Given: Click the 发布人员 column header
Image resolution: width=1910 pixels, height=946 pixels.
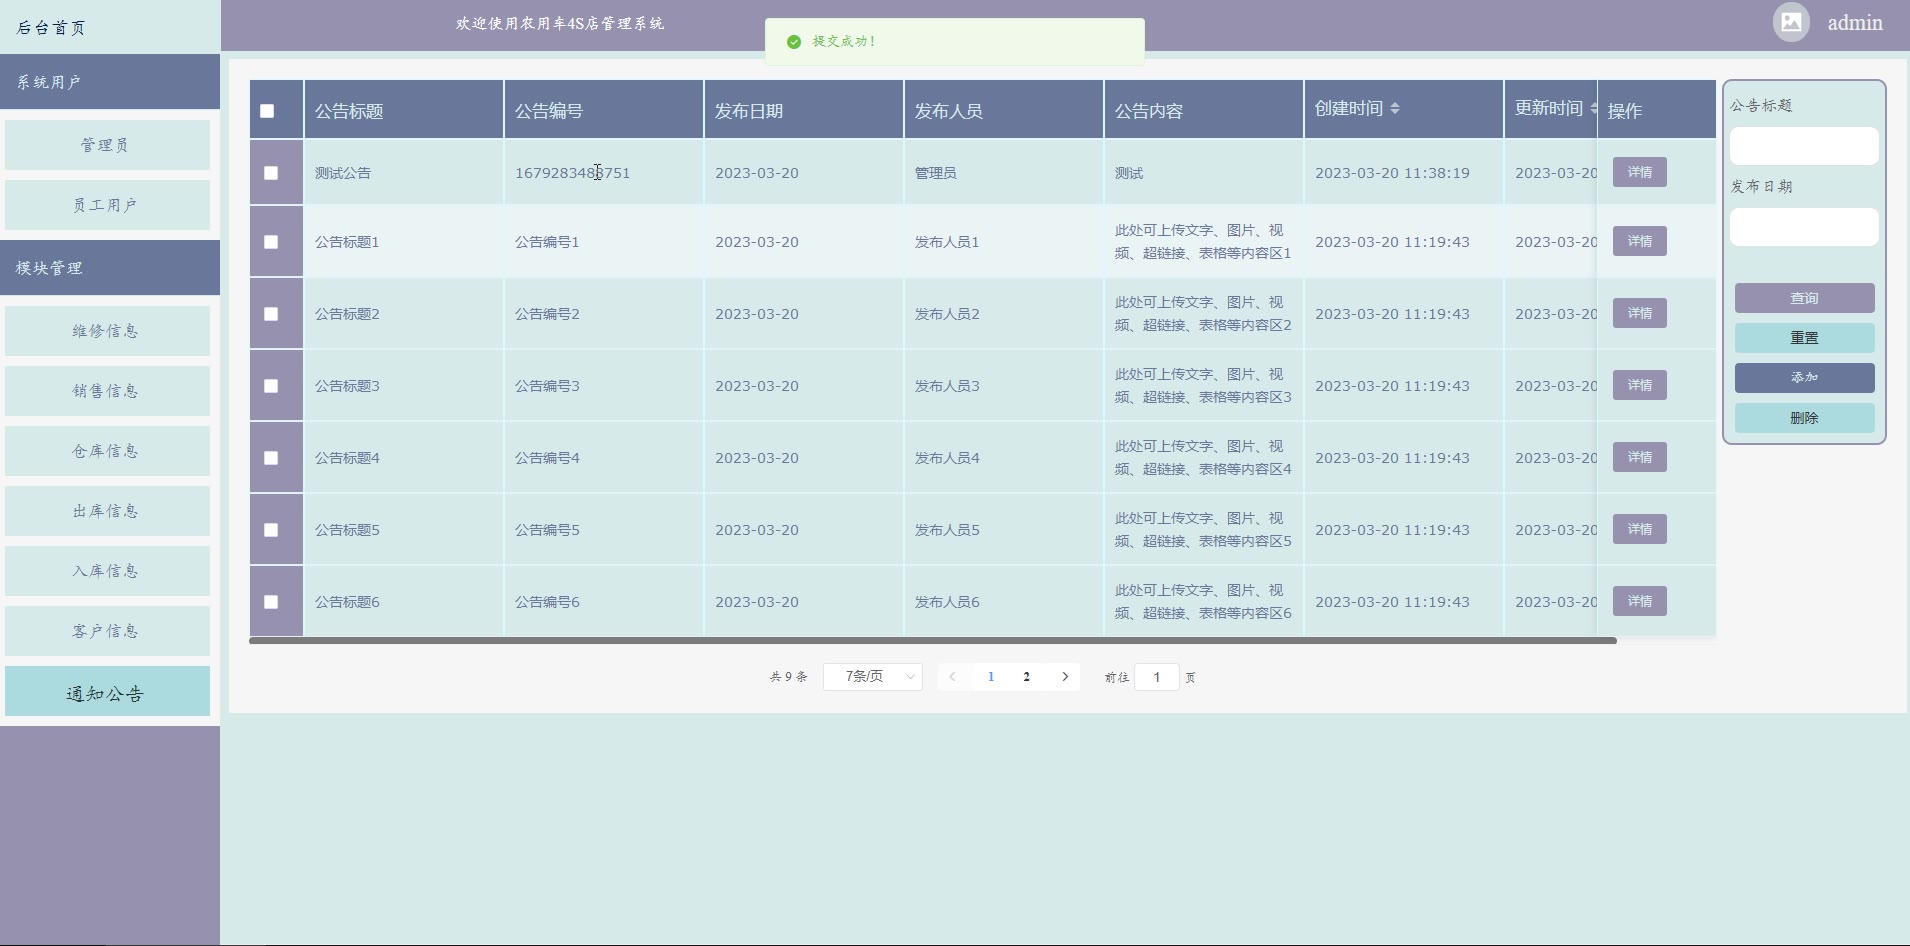Looking at the screenshot, I should click(1004, 109).
